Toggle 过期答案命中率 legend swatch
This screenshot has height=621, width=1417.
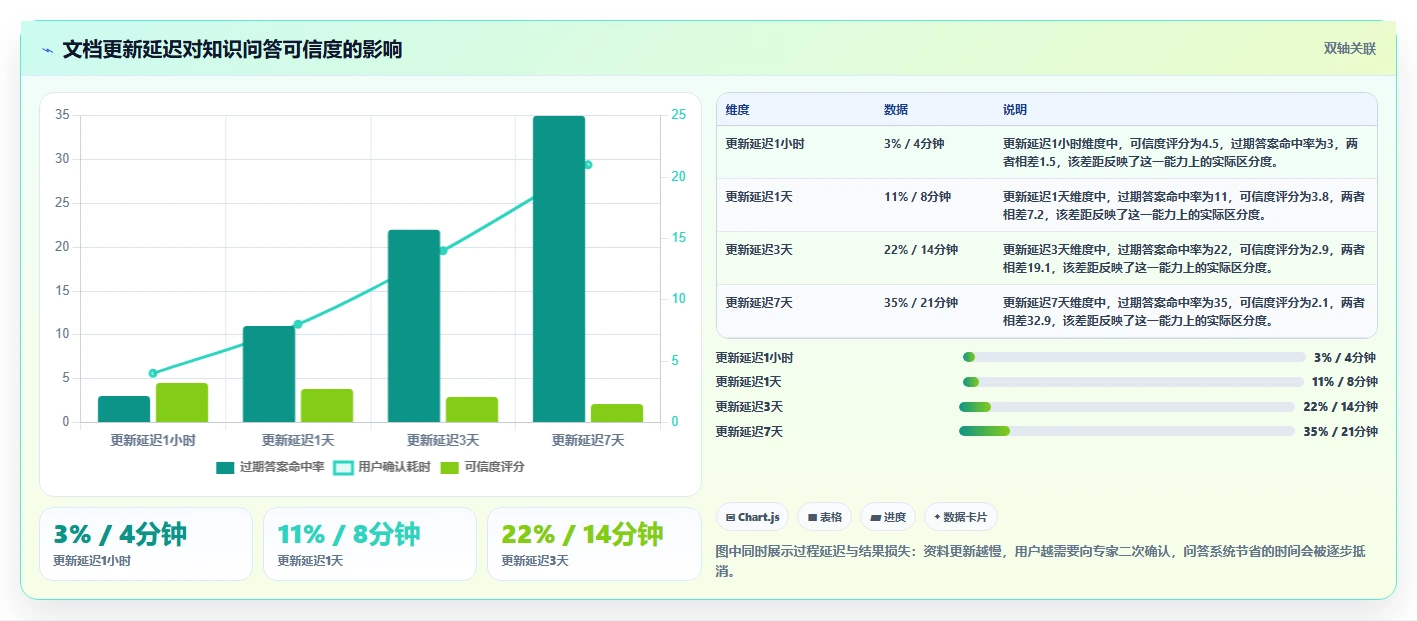point(225,467)
